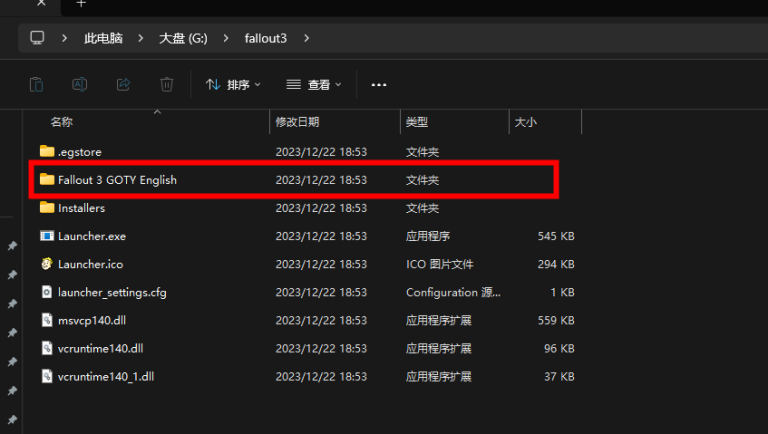
Task: Sort by the 类型 column header
Action: (417, 122)
